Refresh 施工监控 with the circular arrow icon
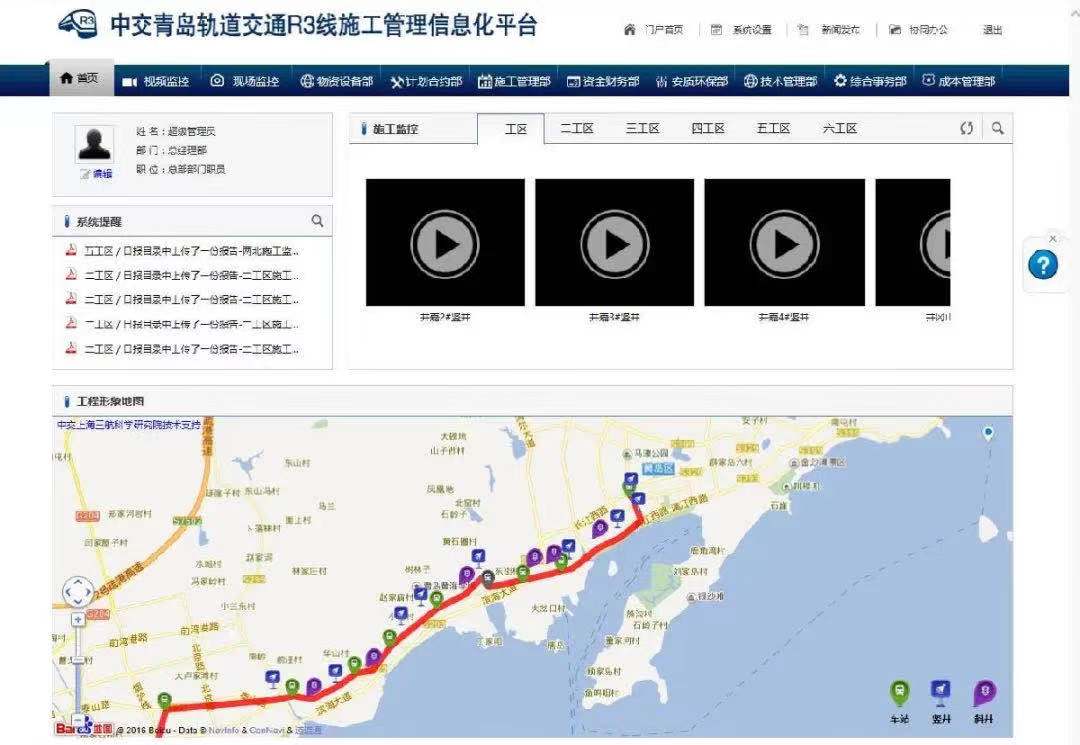The height and width of the screenshot is (745, 1080). [966, 128]
